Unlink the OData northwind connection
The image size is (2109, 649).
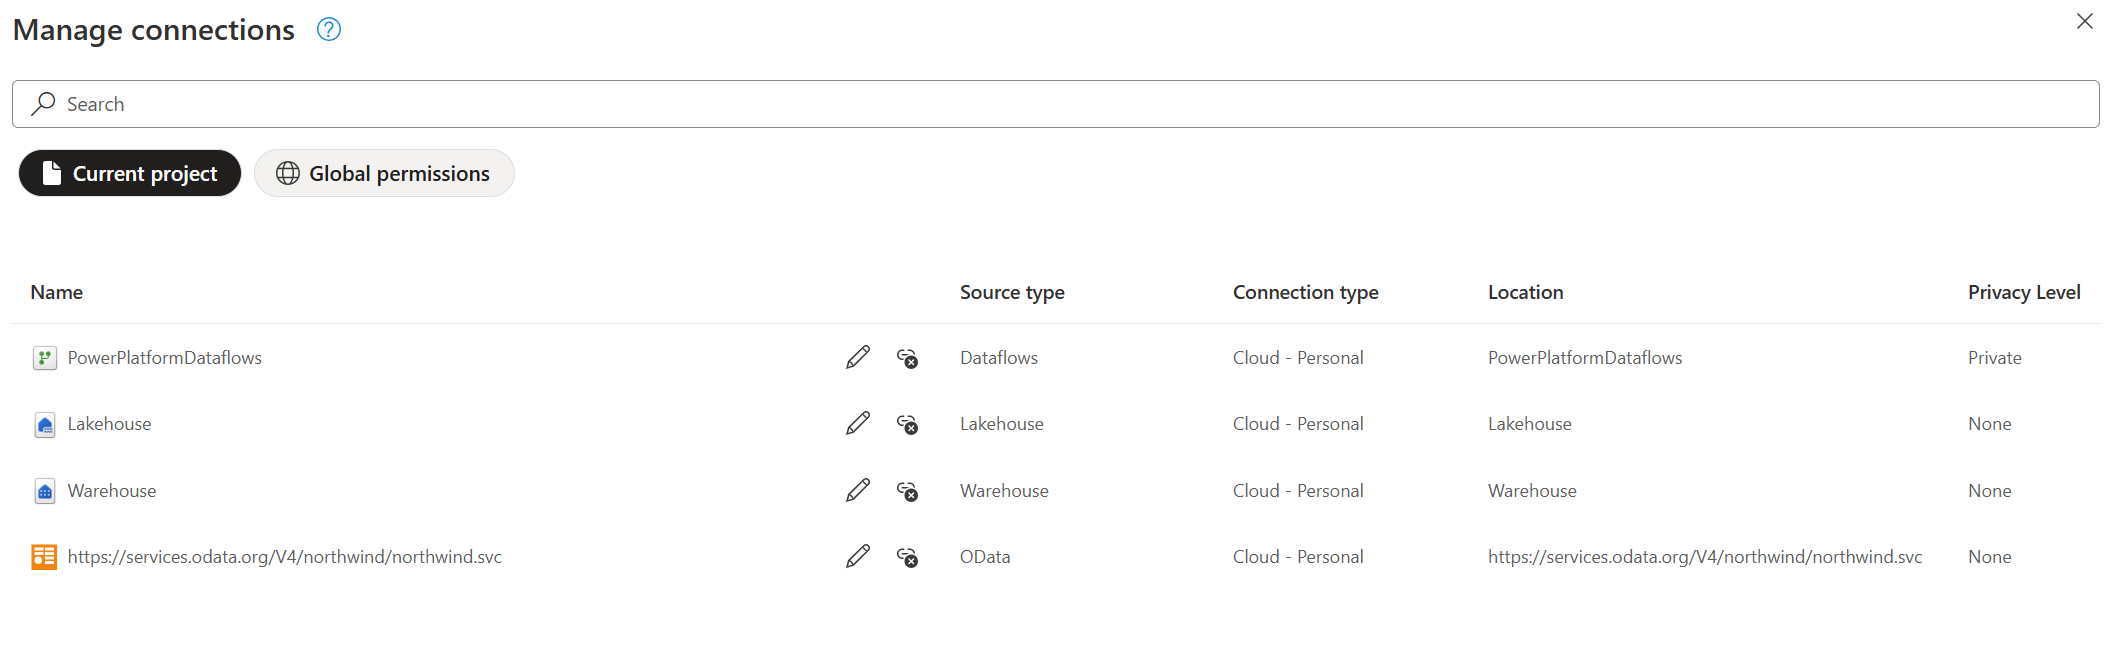[x=907, y=557]
